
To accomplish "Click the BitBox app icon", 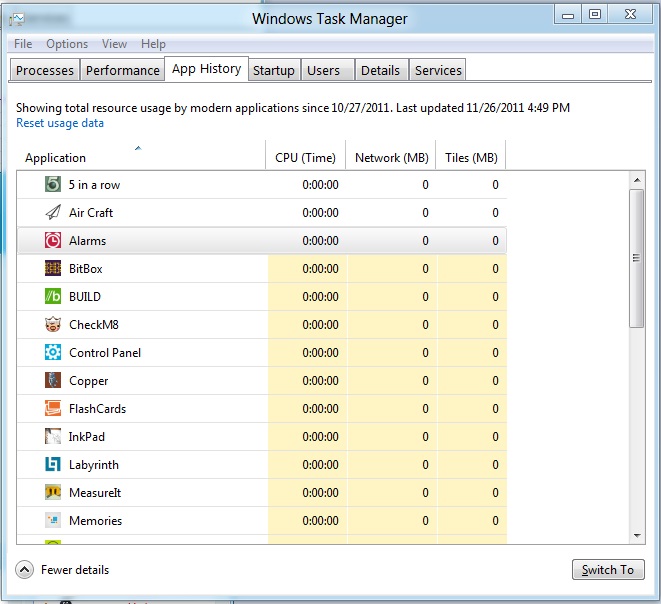I will pos(53,268).
